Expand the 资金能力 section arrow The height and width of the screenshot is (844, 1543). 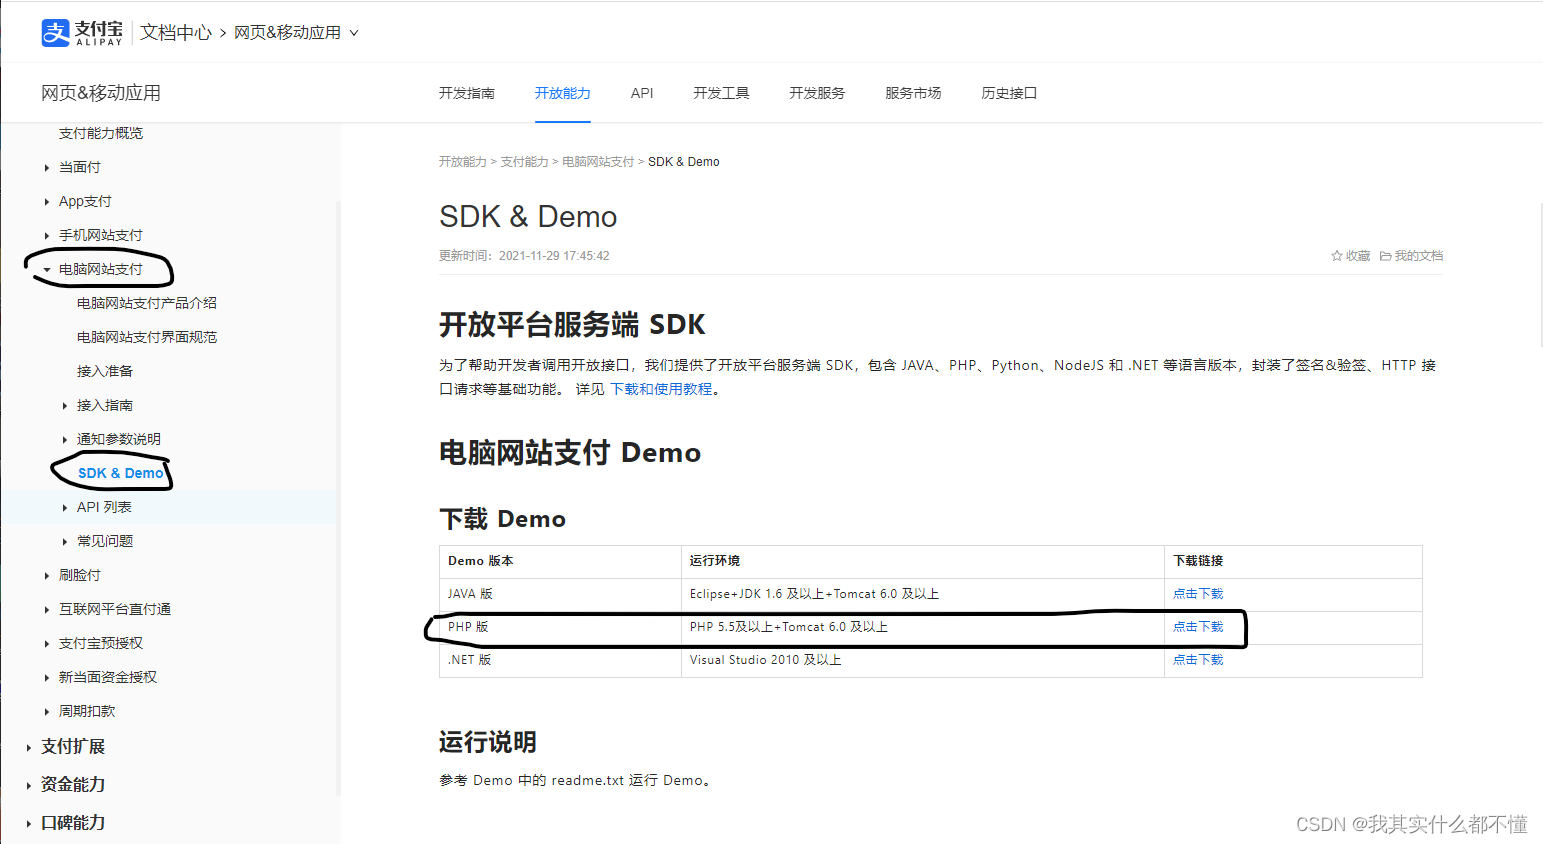coord(29,786)
